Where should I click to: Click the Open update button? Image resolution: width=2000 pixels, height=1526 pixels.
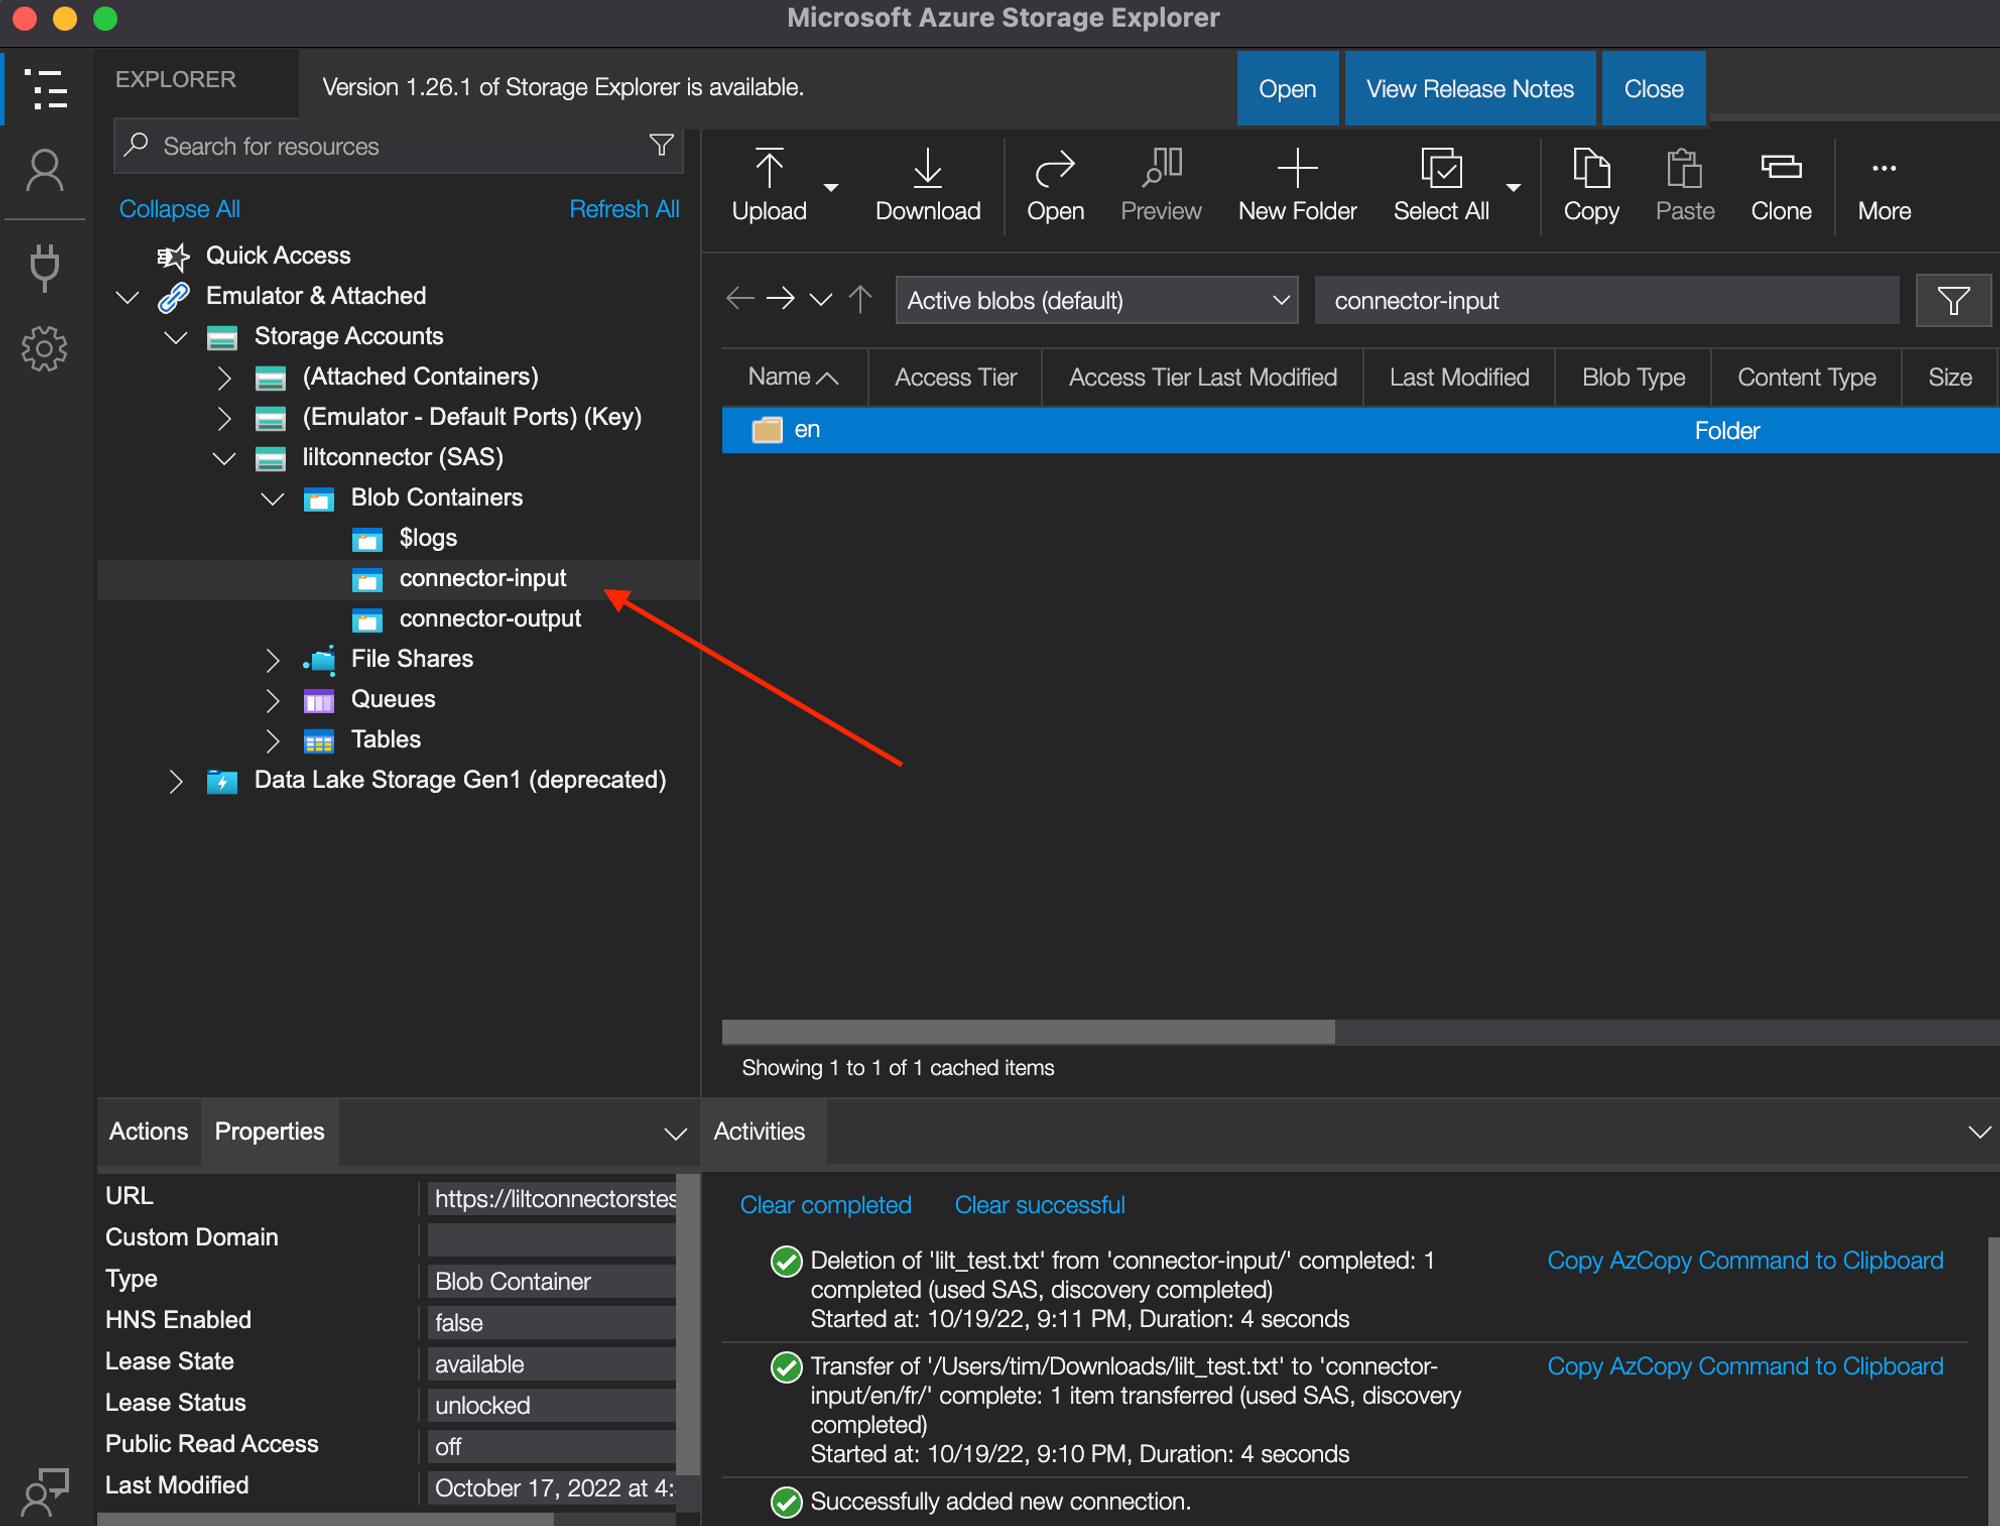click(1287, 88)
